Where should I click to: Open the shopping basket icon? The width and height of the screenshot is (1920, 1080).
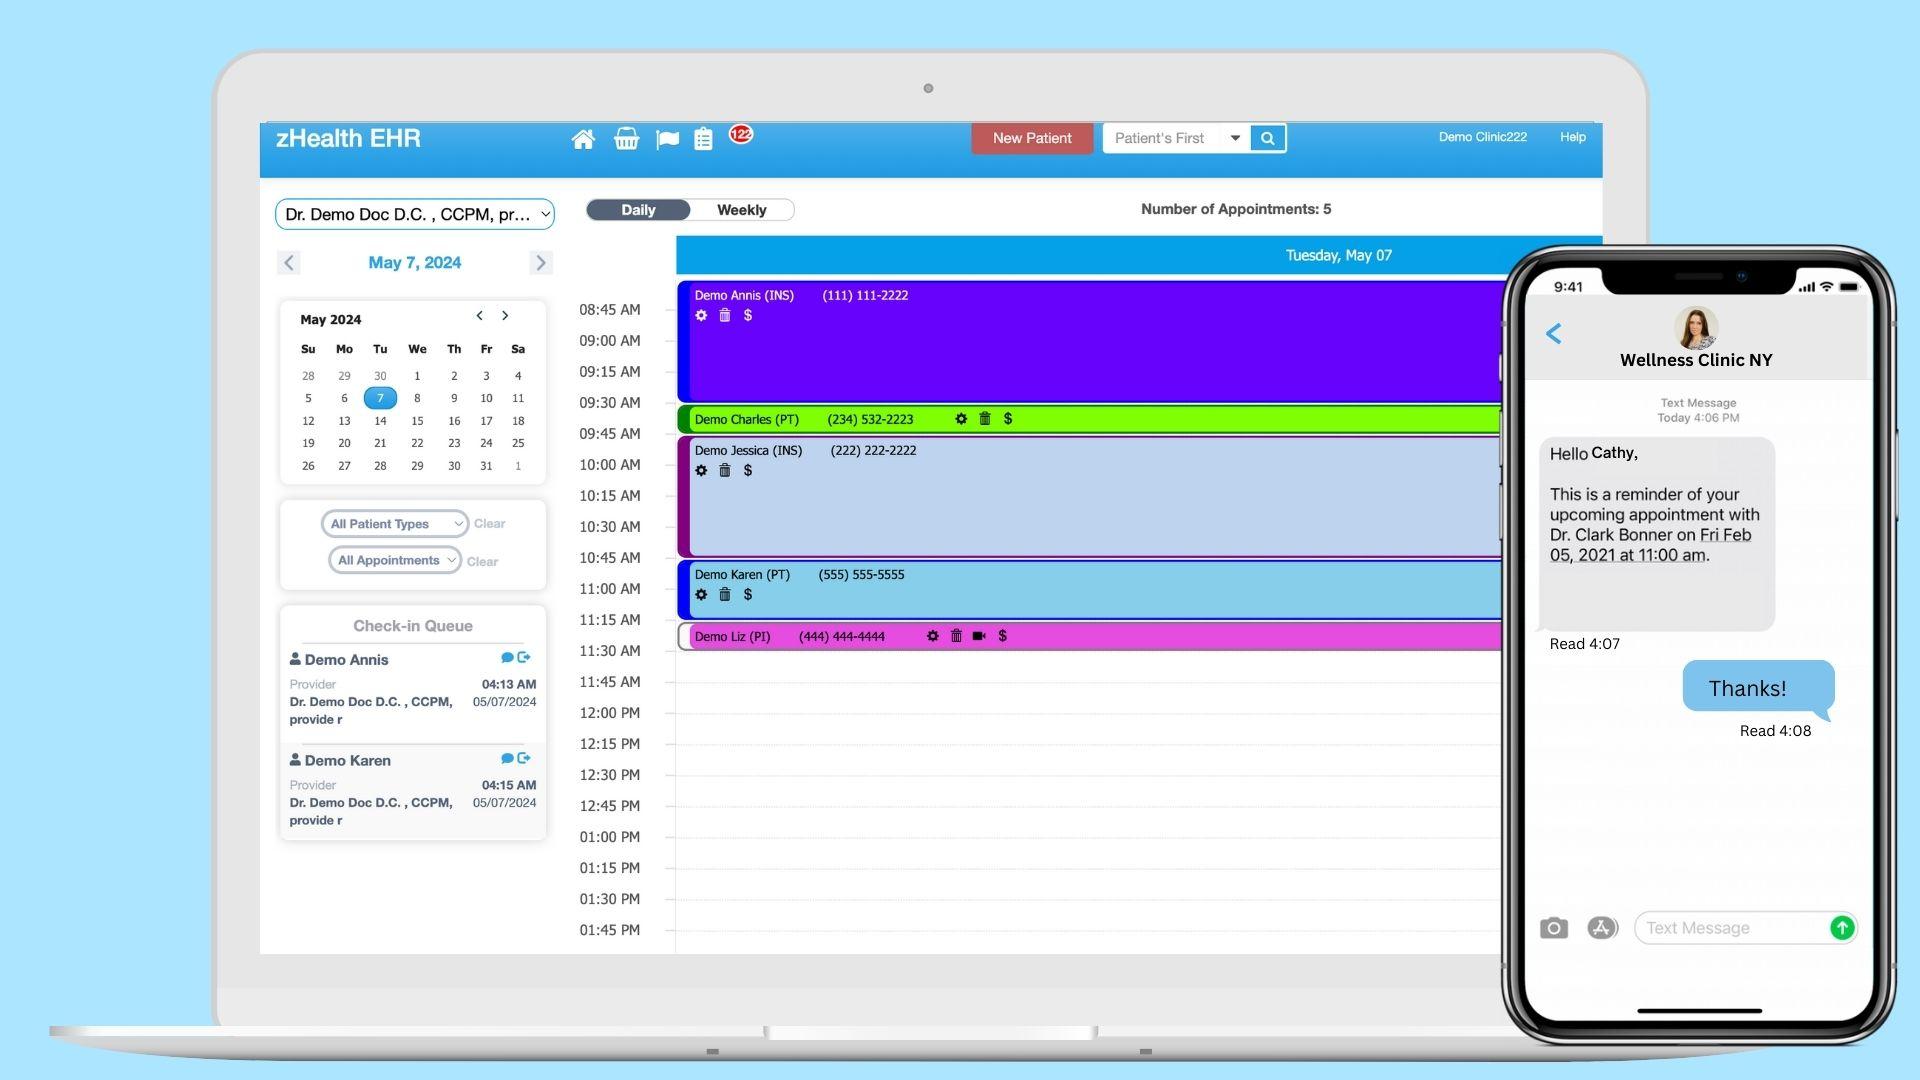[x=625, y=138]
